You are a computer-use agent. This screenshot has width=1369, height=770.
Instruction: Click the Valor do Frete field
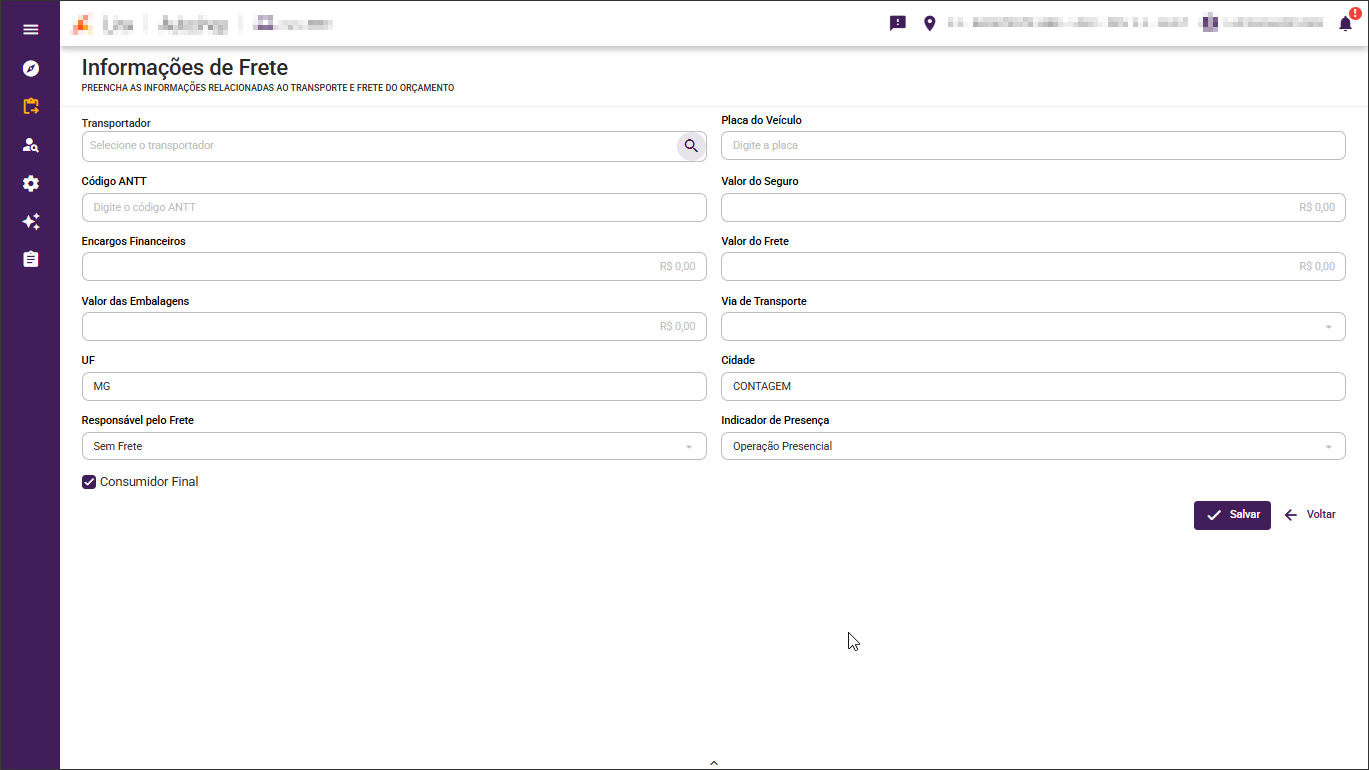point(1033,267)
